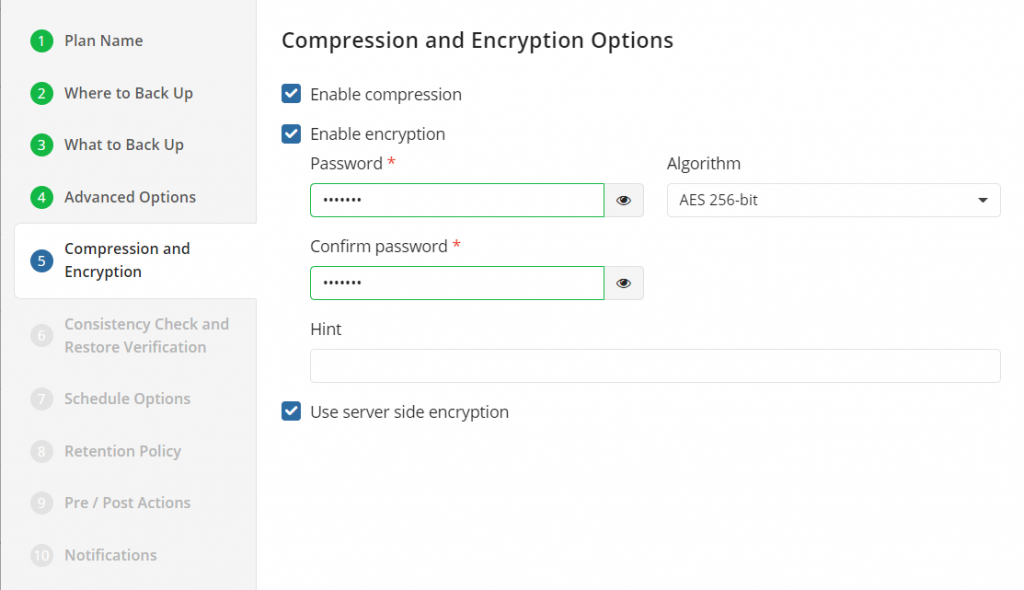Toggle Use server side encryption
Image resolution: width=1024 pixels, height=590 pixels.
point(290,411)
